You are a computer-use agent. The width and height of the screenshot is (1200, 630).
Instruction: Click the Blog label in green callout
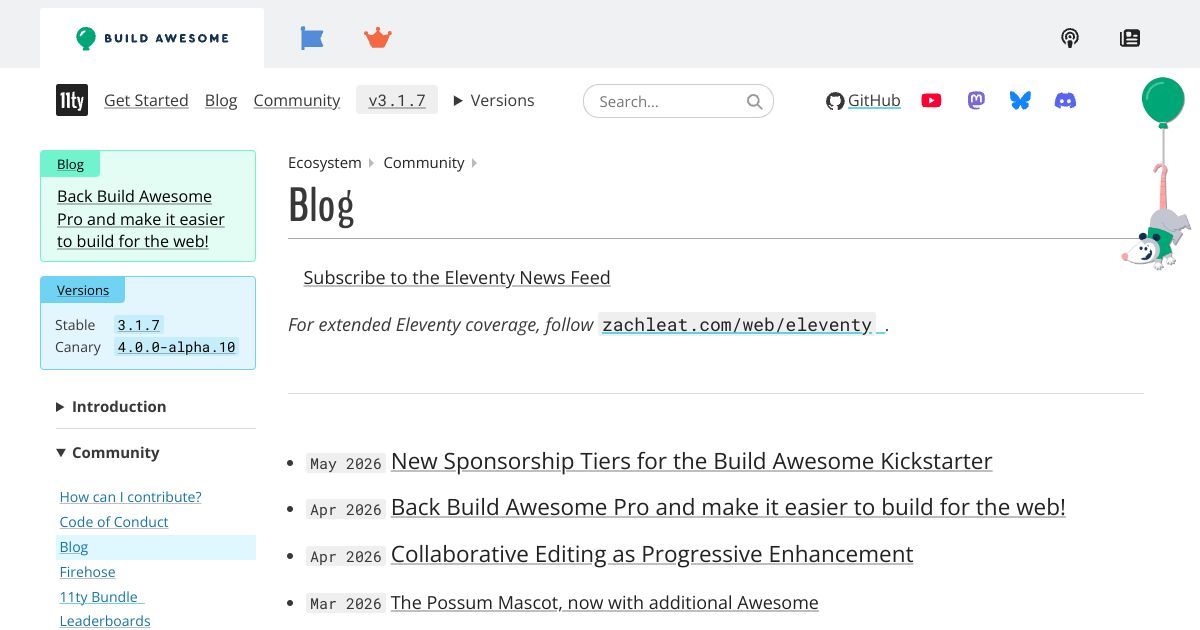click(70, 164)
